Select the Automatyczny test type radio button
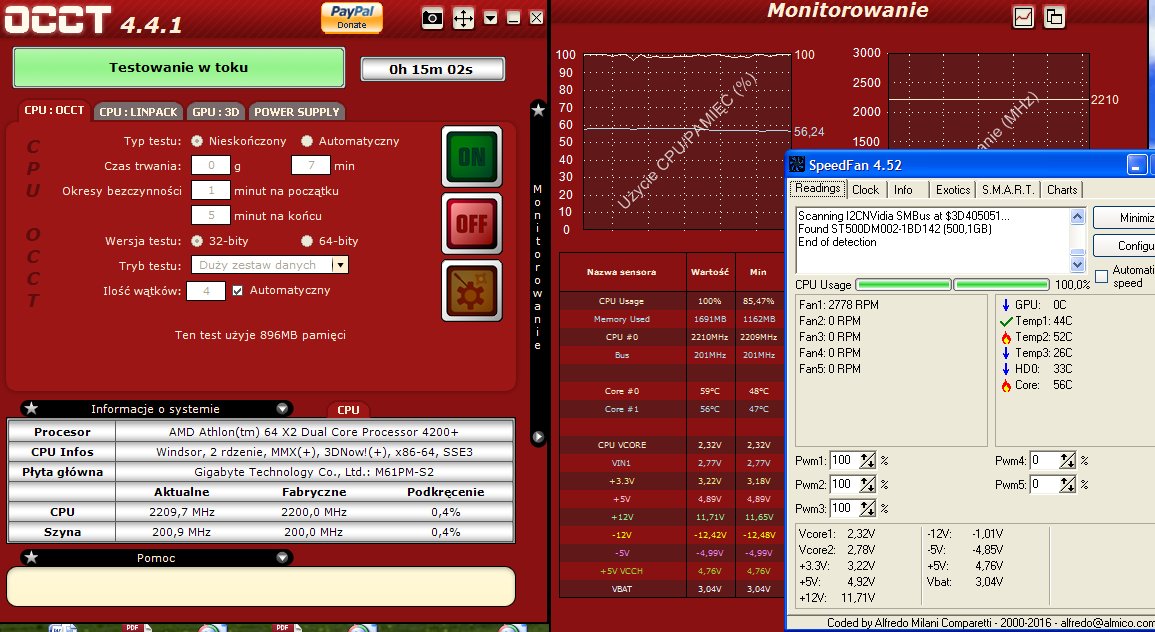The height and width of the screenshot is (632, 1155). [307, 141]
